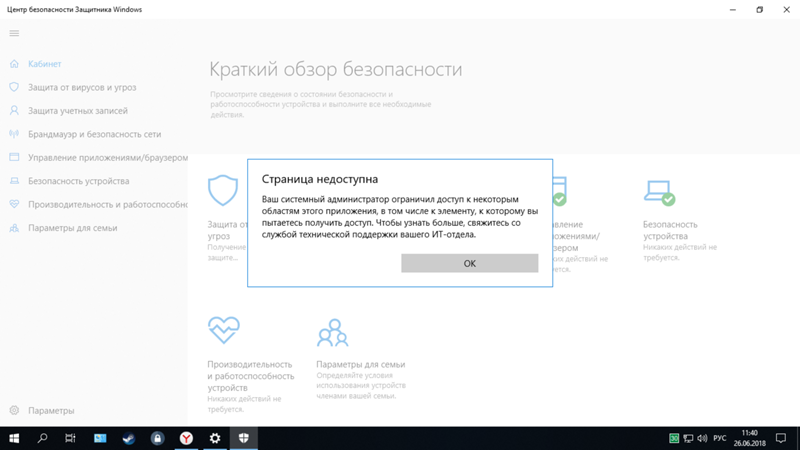Minimize the Defender Security Center window
Image resolution: width=800 pixels, height=450 pixels.
(733, 10)
